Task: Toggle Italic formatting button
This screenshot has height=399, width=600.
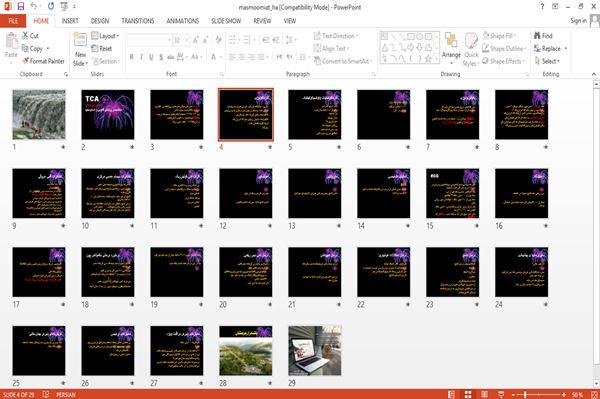Action: click(141, 57)
